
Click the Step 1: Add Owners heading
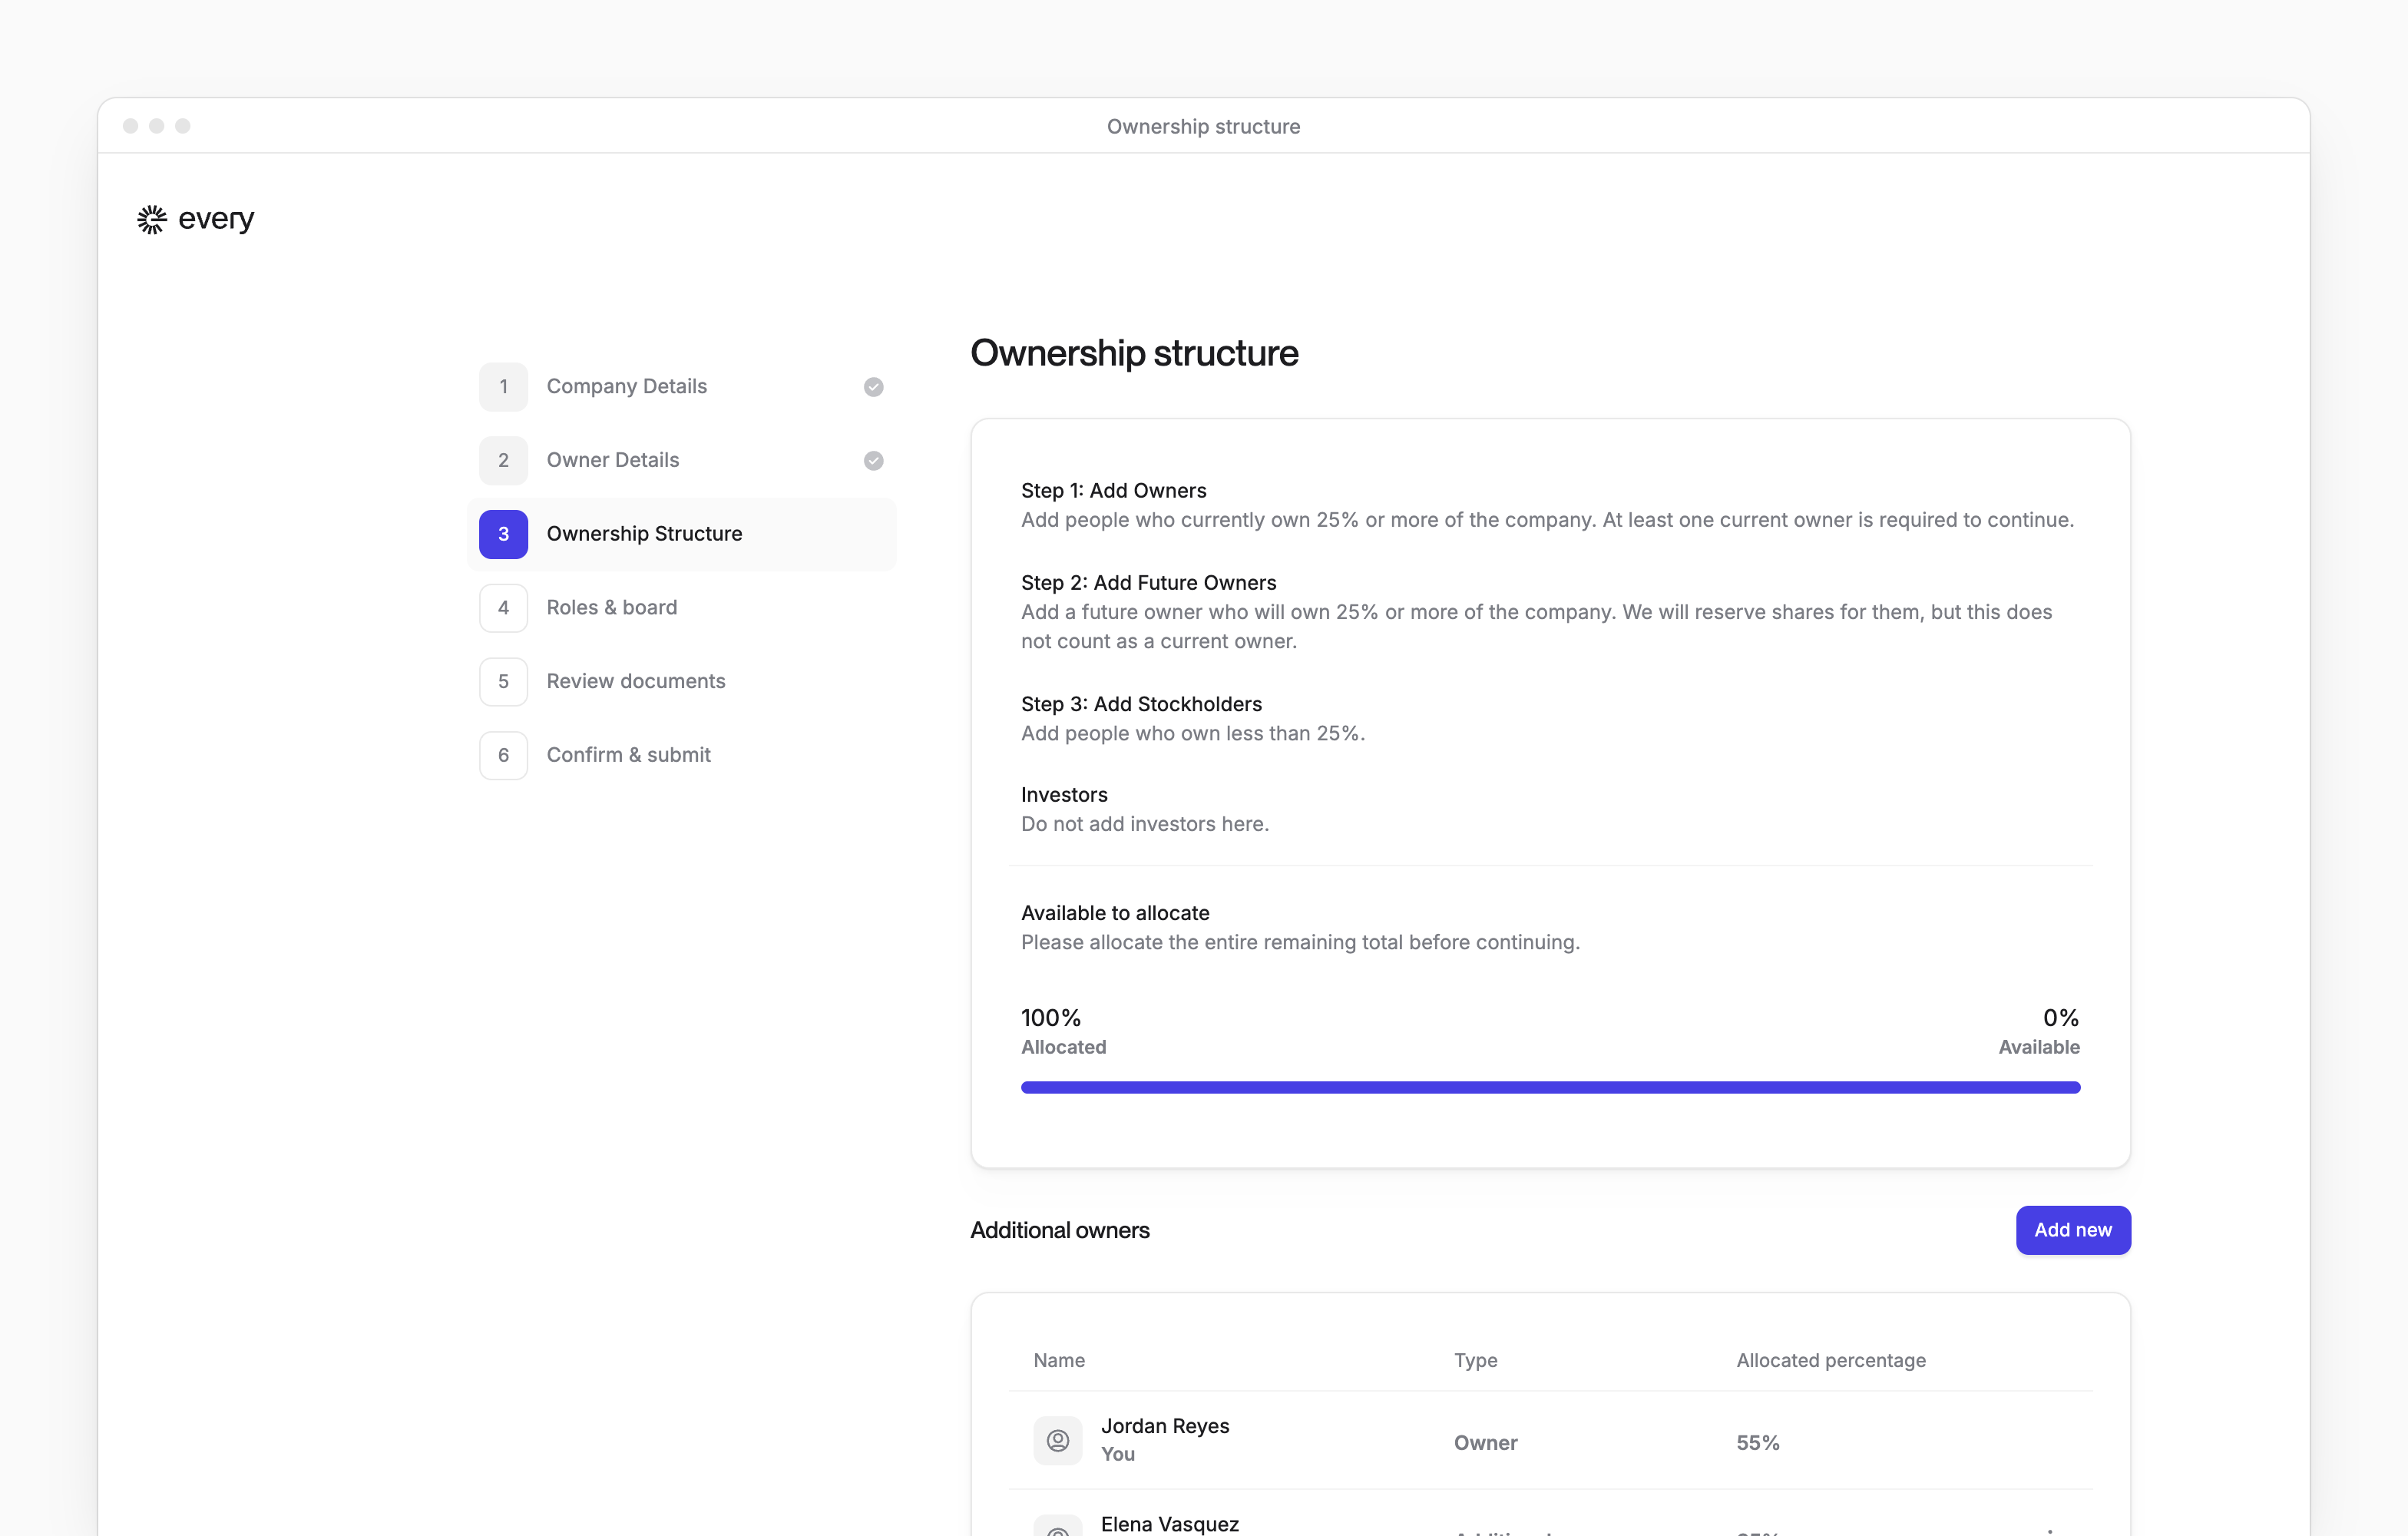pos(1113,491)
